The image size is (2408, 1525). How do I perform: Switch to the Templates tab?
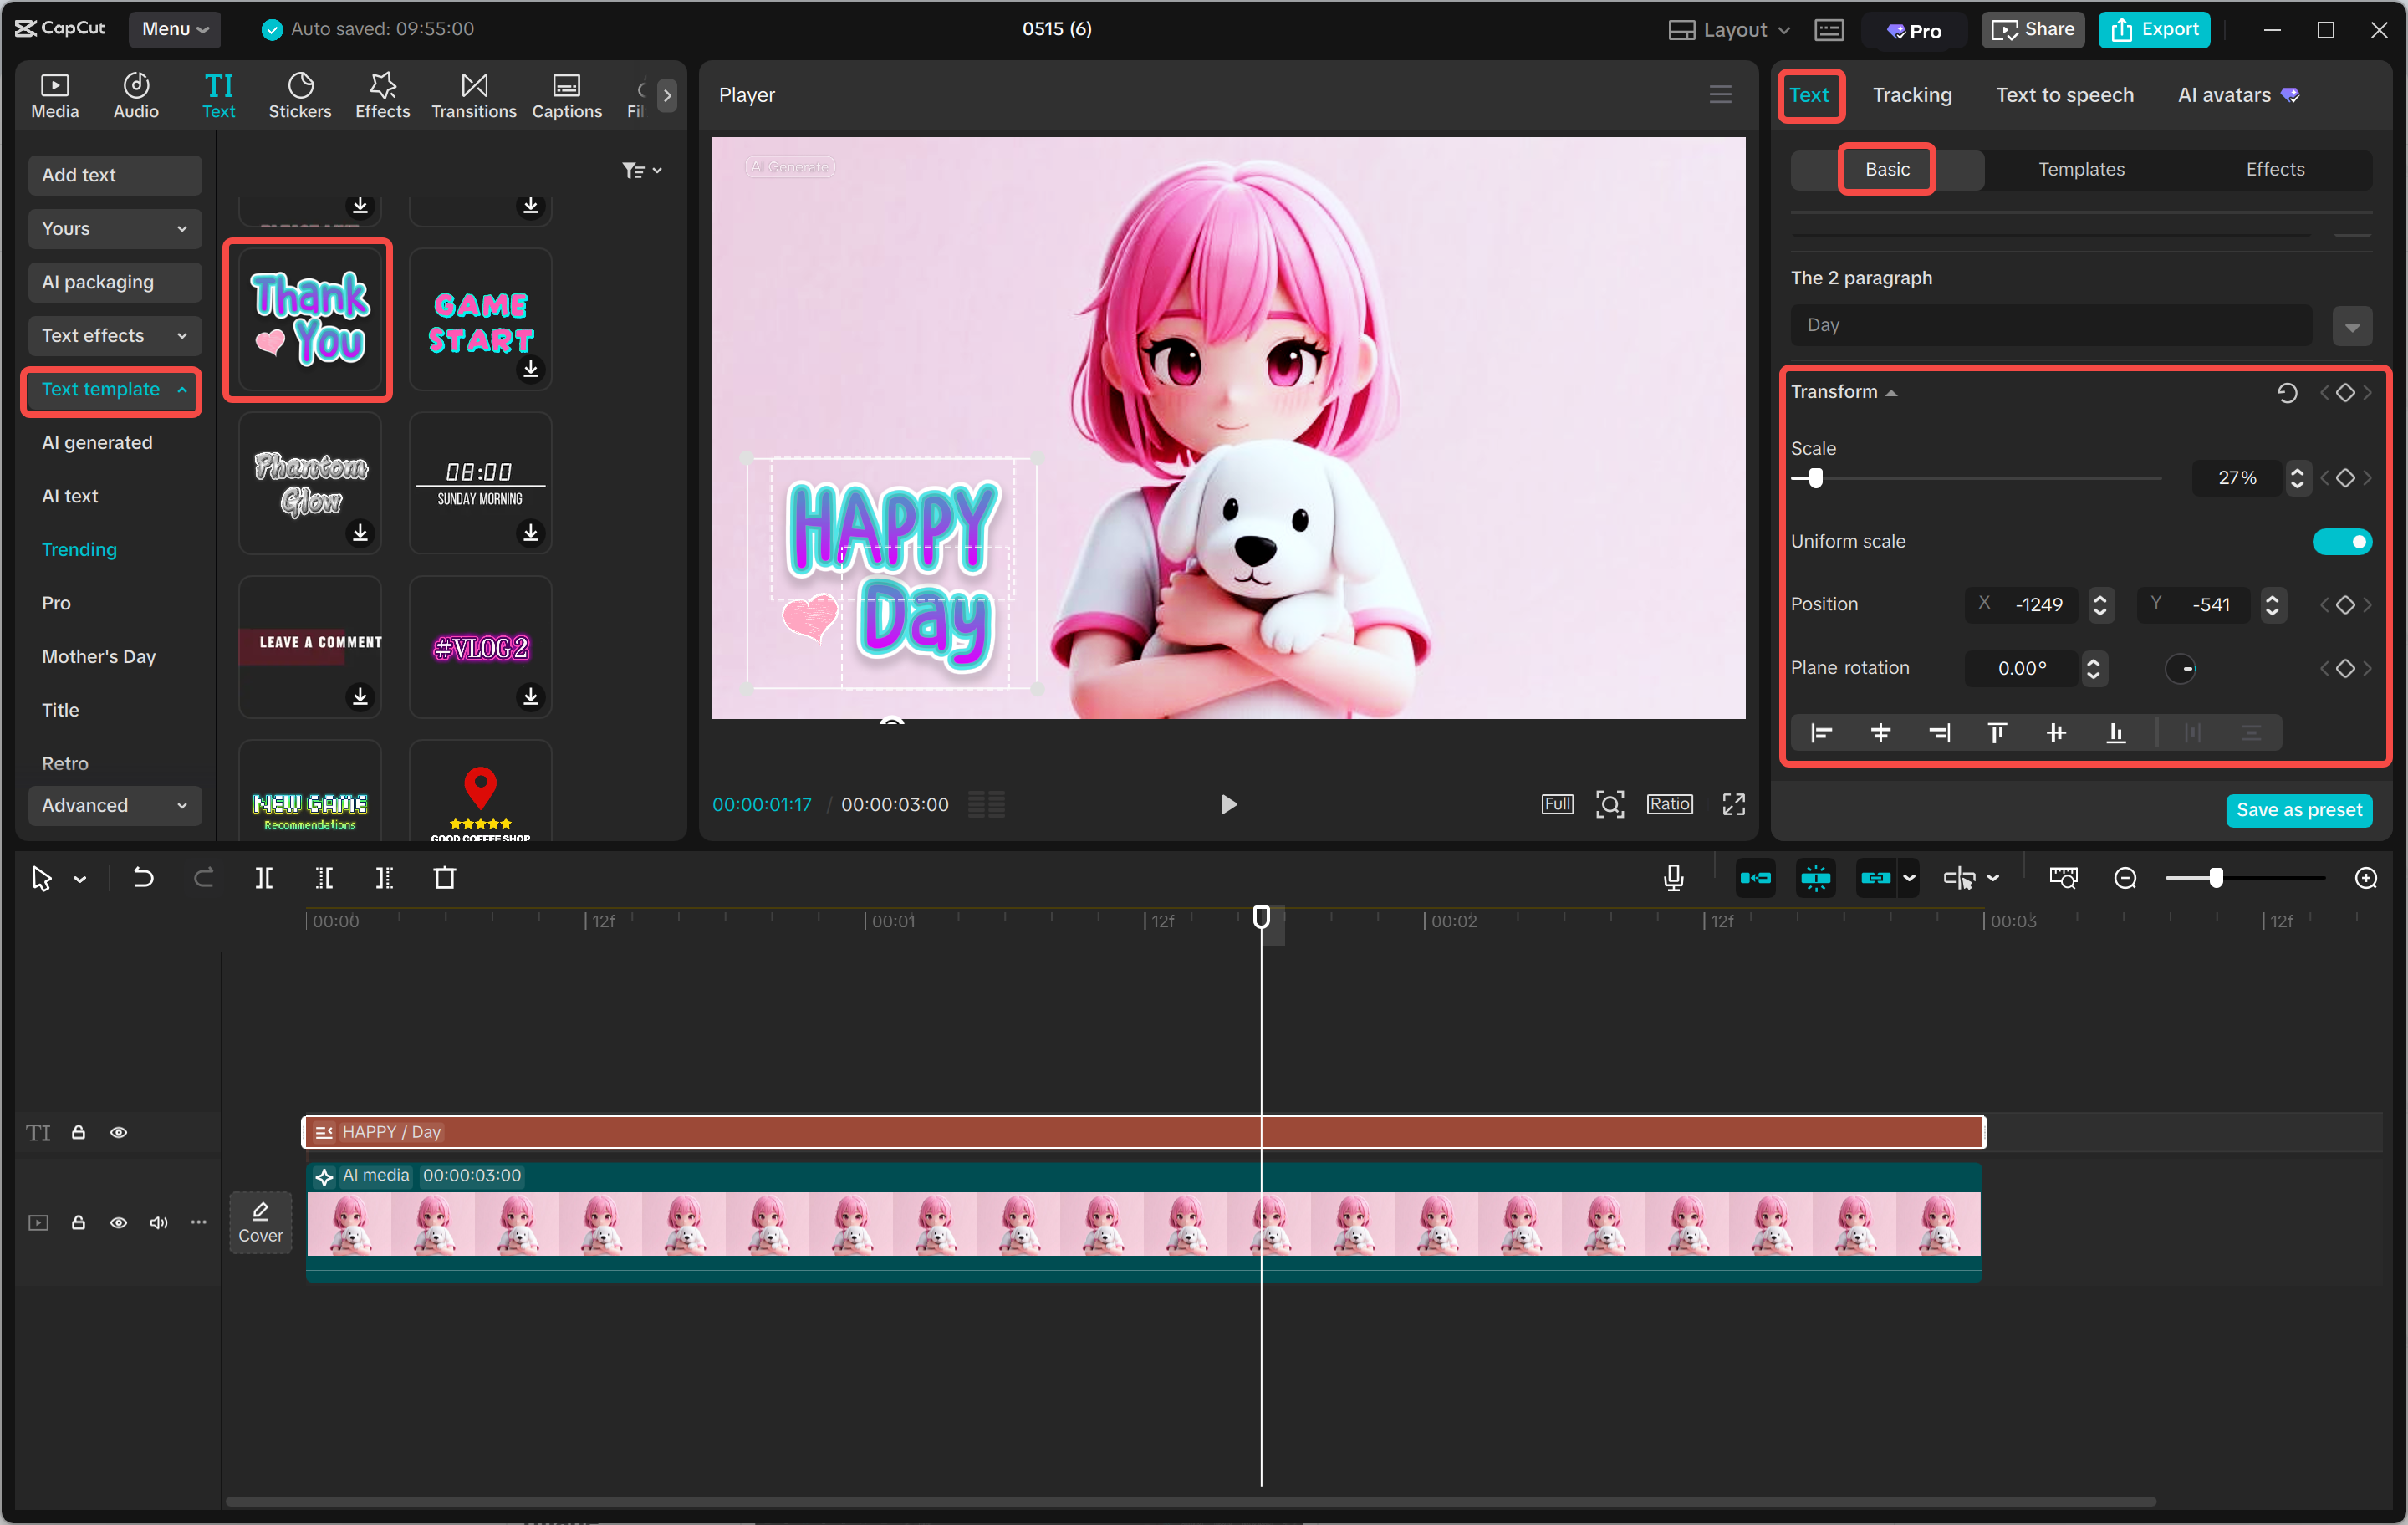point(2081,169)
